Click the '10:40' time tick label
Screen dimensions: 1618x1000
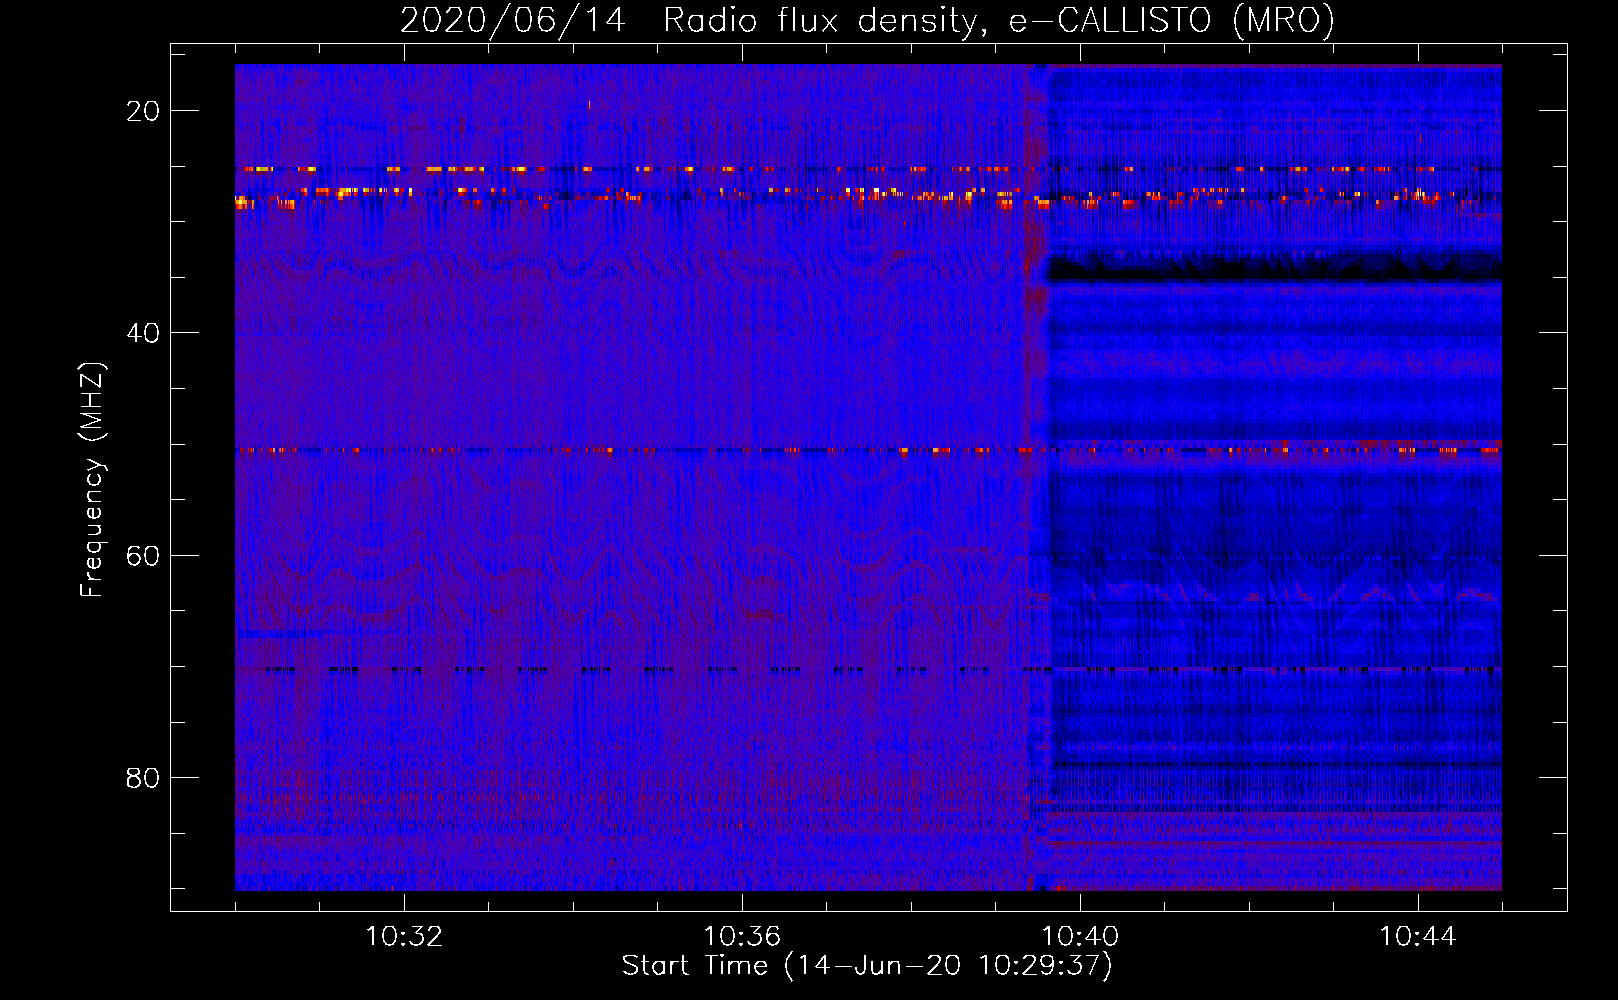pos(1080,937)
